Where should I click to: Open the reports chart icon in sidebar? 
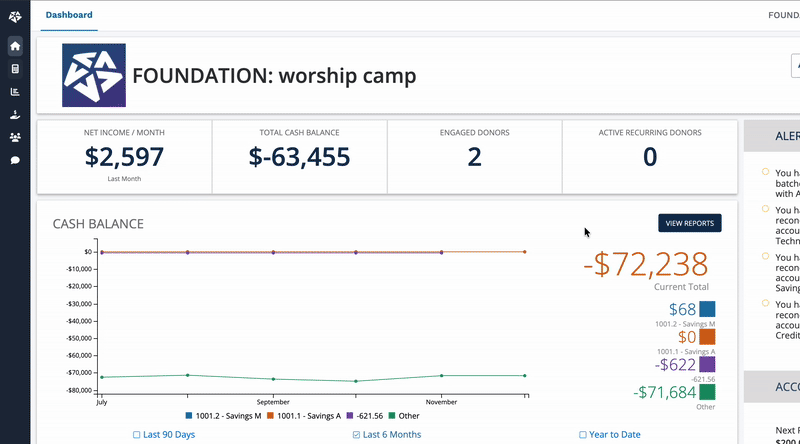[15, 92]
